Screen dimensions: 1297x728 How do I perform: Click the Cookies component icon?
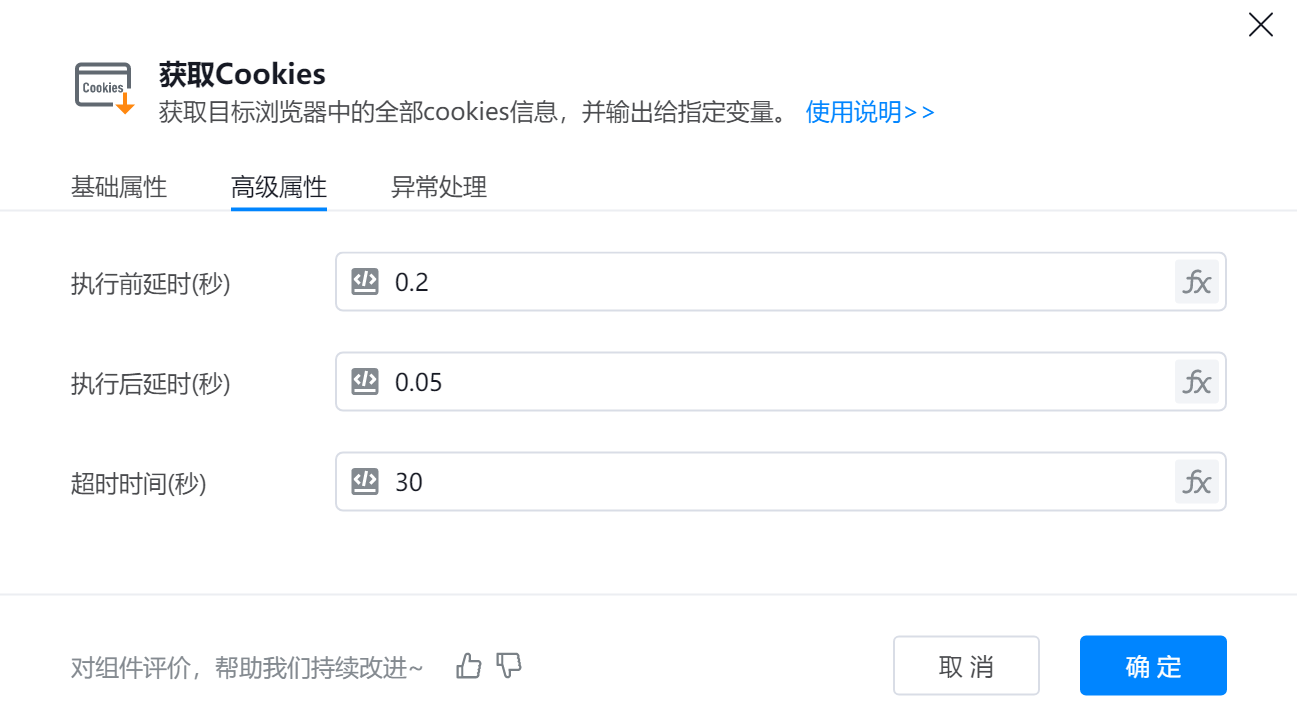104,88
